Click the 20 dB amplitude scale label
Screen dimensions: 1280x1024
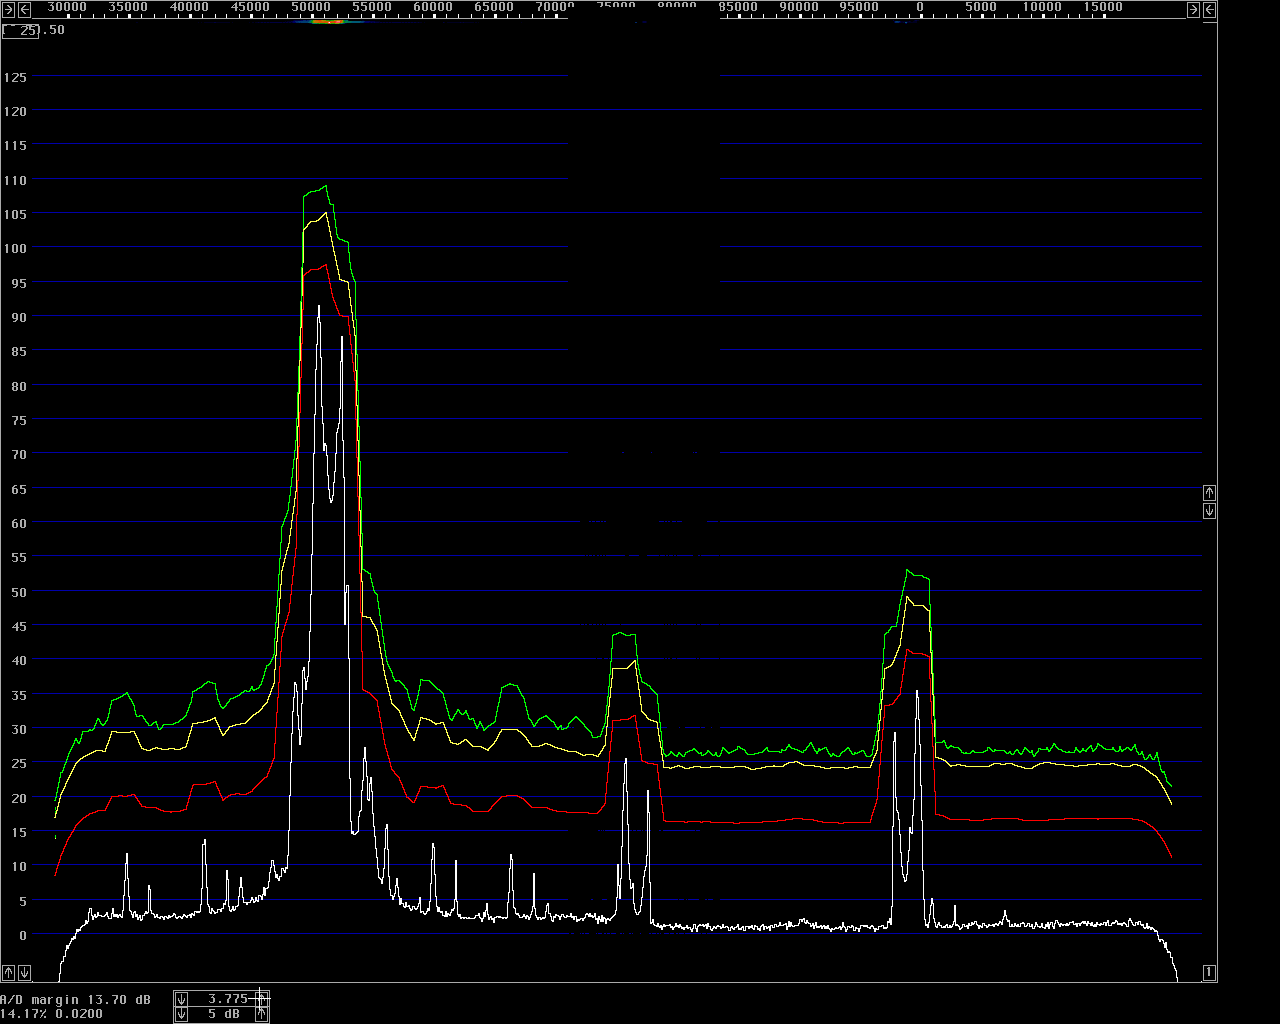pos(19,798)
